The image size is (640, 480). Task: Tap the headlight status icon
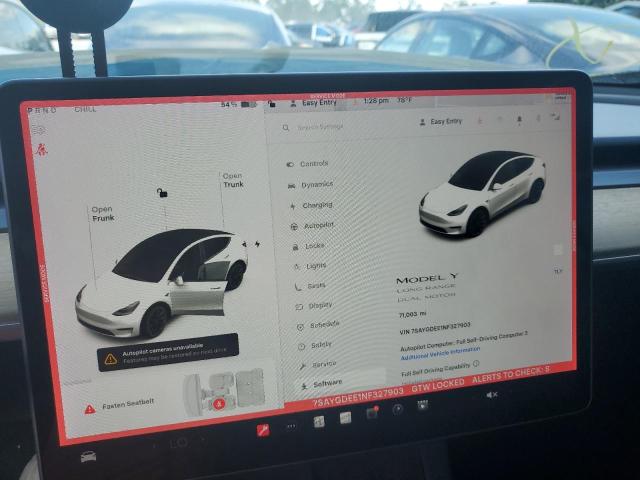[x=39, y=130]
